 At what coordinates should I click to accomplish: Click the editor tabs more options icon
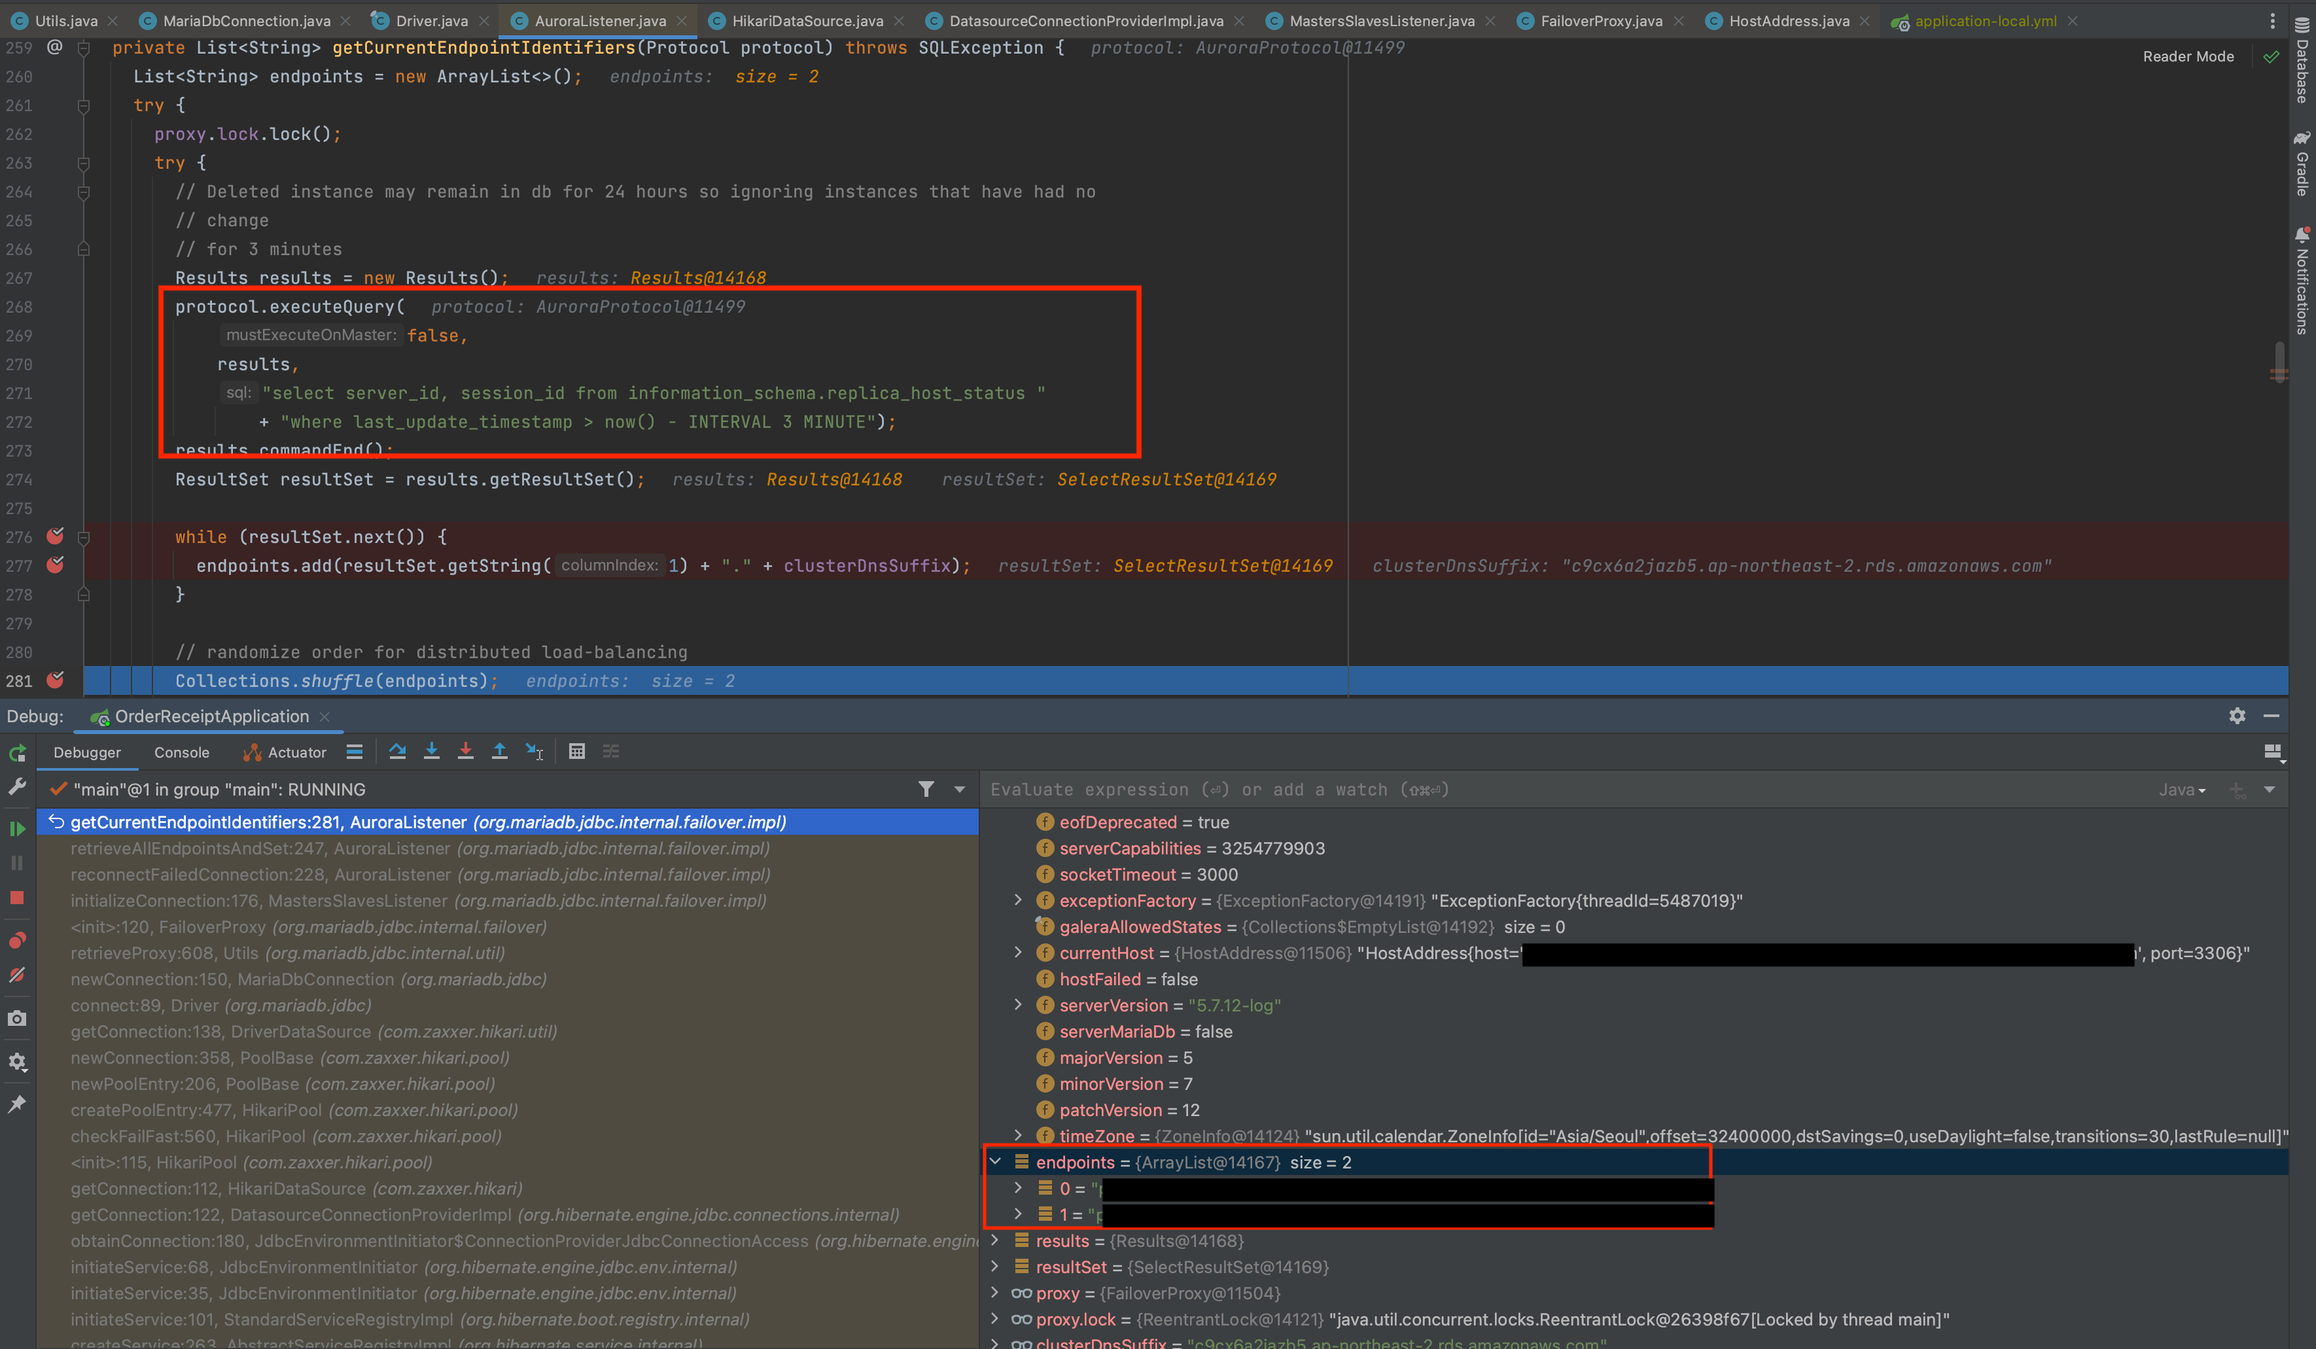(2272, 21)
